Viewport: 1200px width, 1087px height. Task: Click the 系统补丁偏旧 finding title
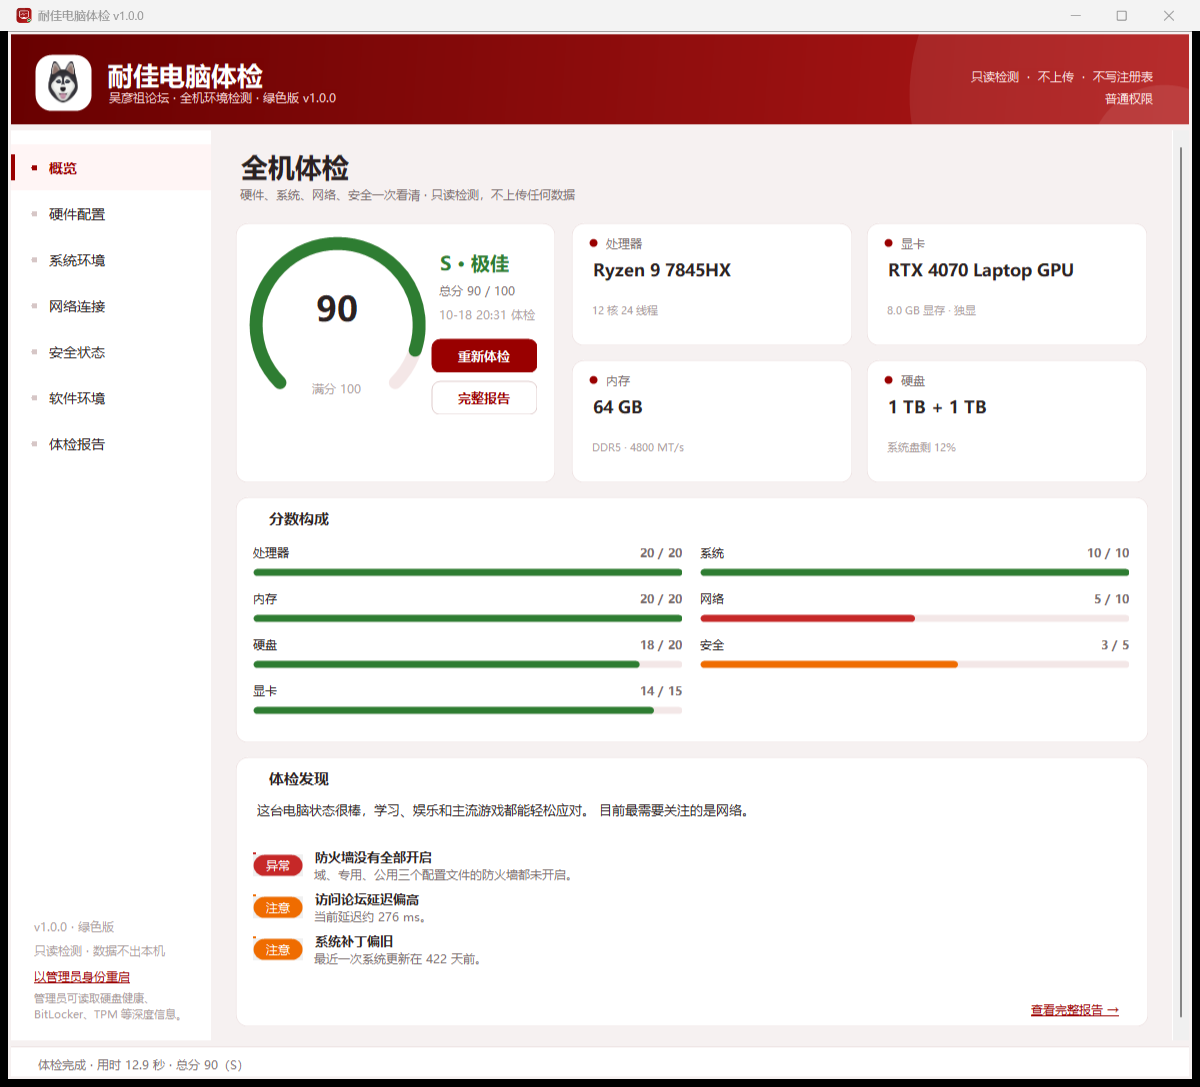pyautogui.click(x=354, y=941)
